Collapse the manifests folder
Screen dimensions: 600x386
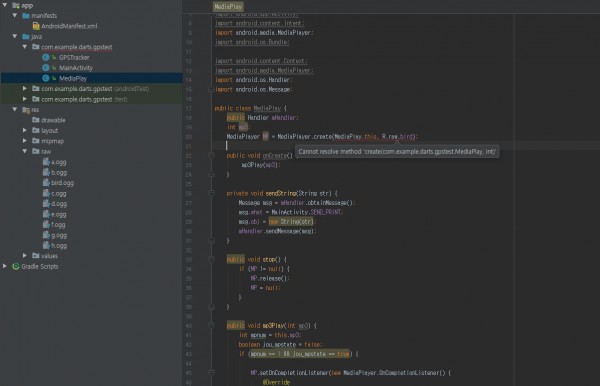(15, 16)
